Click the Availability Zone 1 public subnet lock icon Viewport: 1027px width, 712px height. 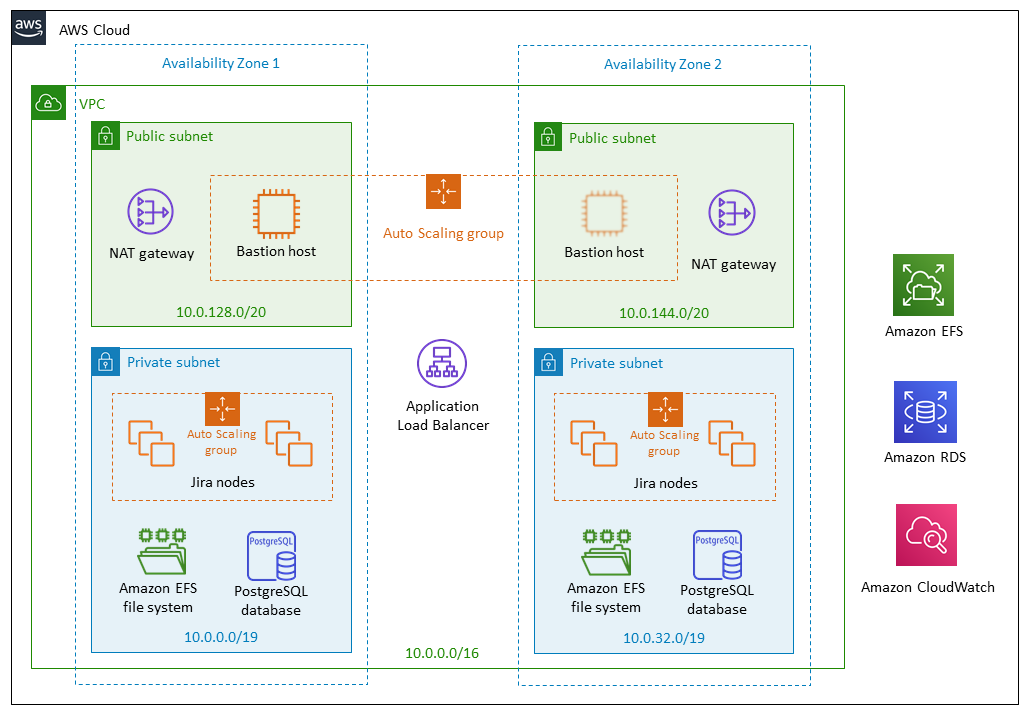105,136
